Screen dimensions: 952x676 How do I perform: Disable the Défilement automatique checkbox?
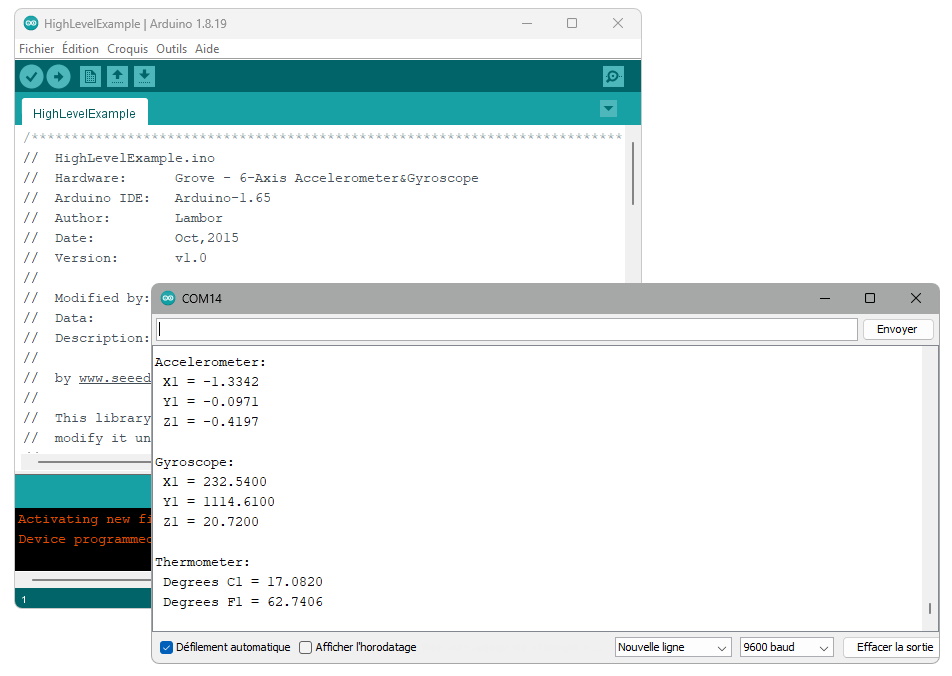pyautogui.click(x=167, y=647)
